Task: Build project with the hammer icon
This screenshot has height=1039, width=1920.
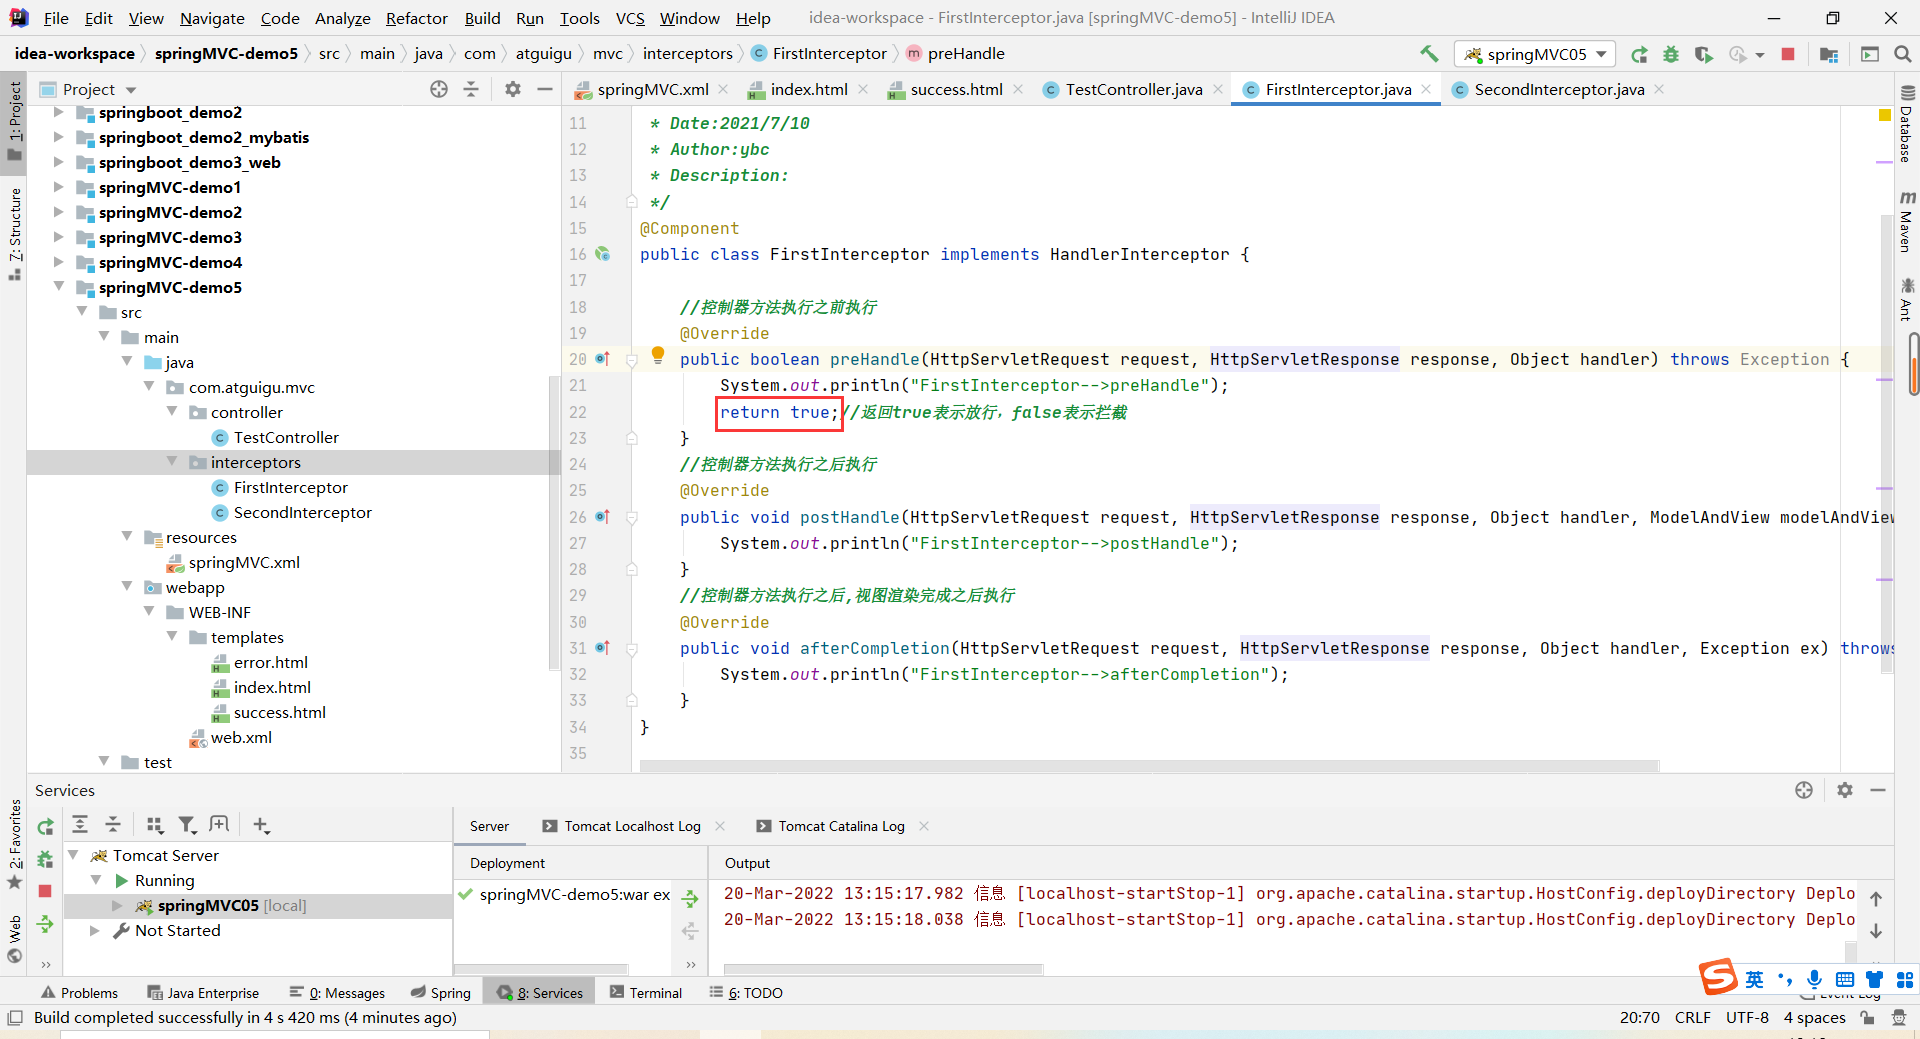Action: coord(1429,54)
